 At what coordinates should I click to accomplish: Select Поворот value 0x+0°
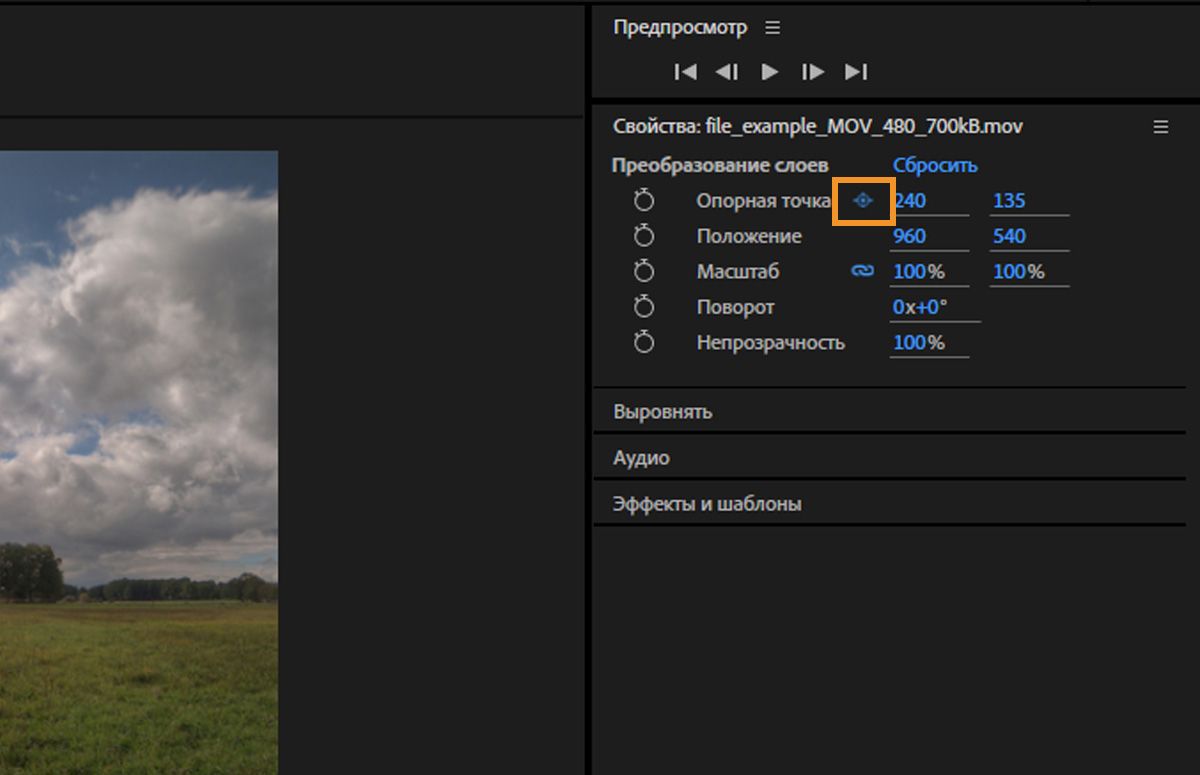[919, 307]
